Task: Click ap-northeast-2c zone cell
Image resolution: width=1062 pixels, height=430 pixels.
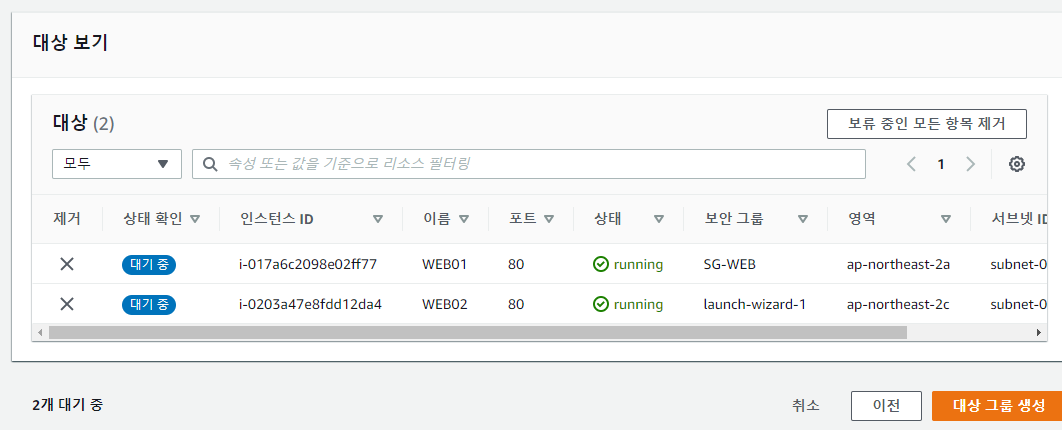Action: click(x=898, y=304)
